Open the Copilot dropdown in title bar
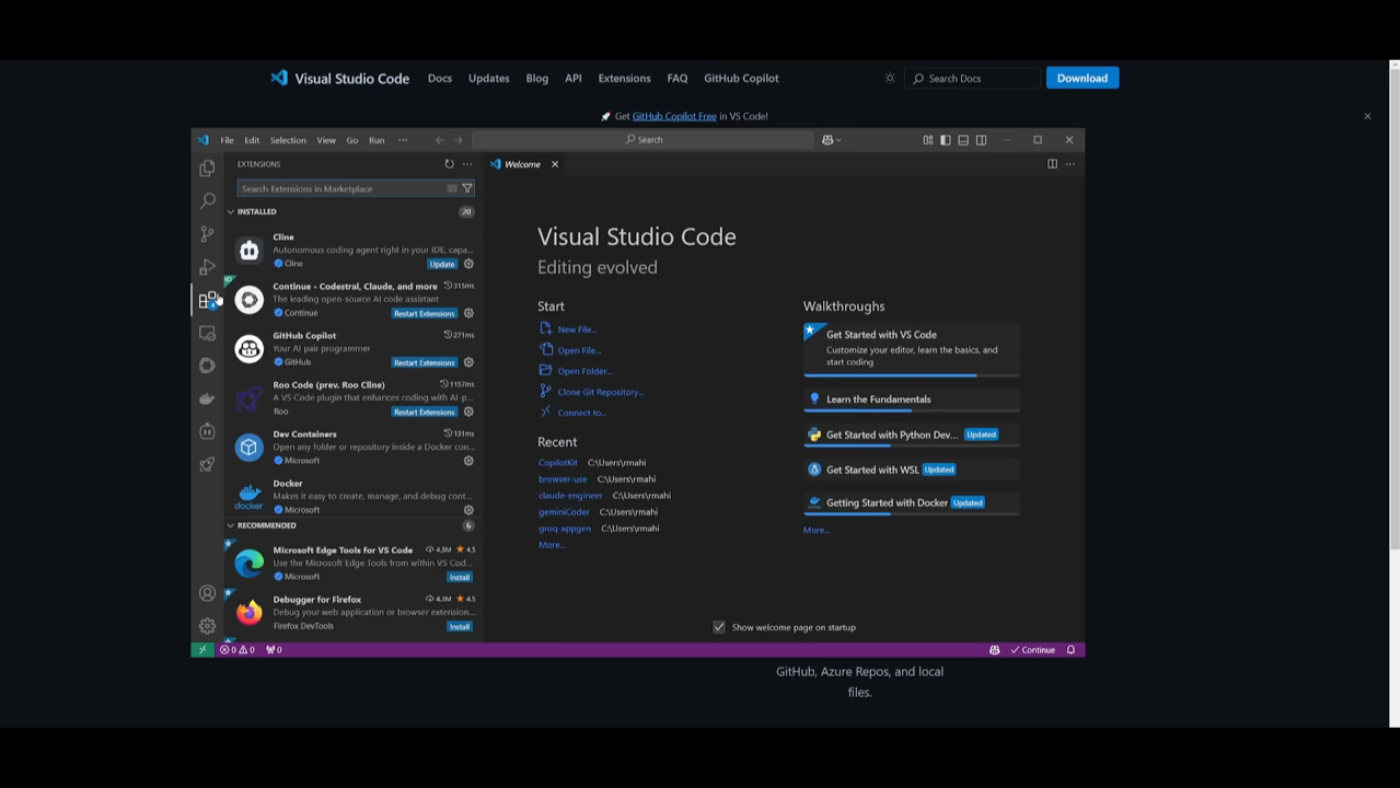Viewport: 1400px width, 788px height. (831, 140)
